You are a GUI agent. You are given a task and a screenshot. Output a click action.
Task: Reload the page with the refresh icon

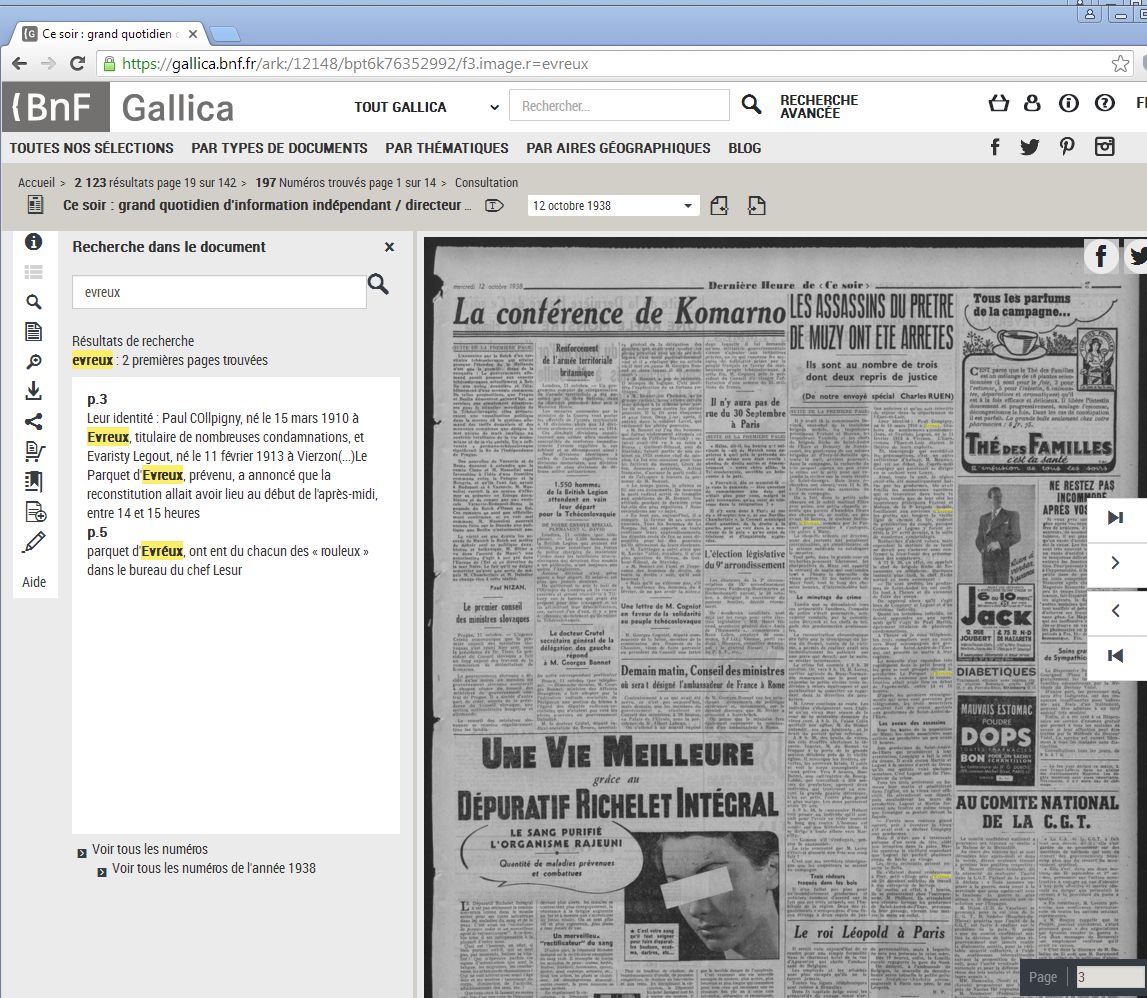pyautogui.click(x=77, y=64)
